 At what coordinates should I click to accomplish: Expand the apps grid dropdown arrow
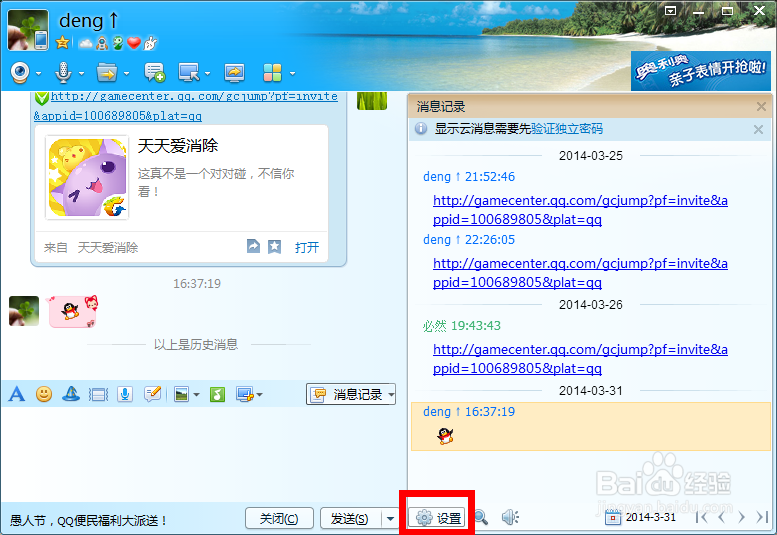pyautogui.click(x=292, y=73)
